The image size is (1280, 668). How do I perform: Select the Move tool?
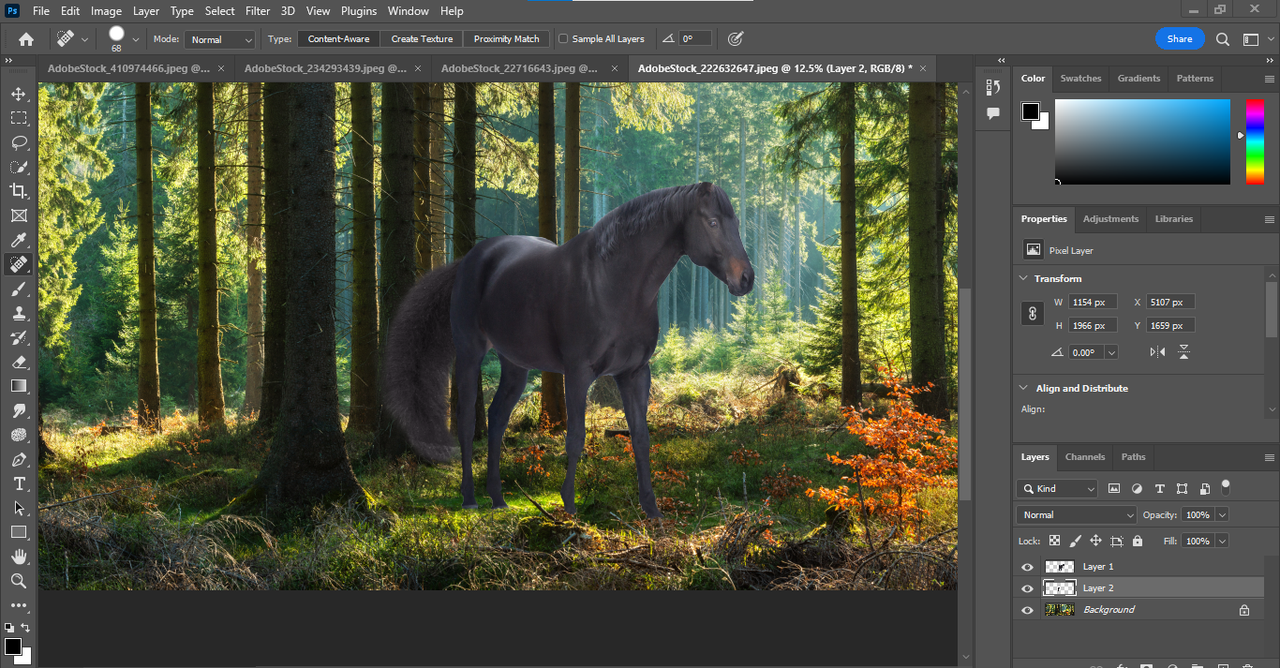pos(18,94)
